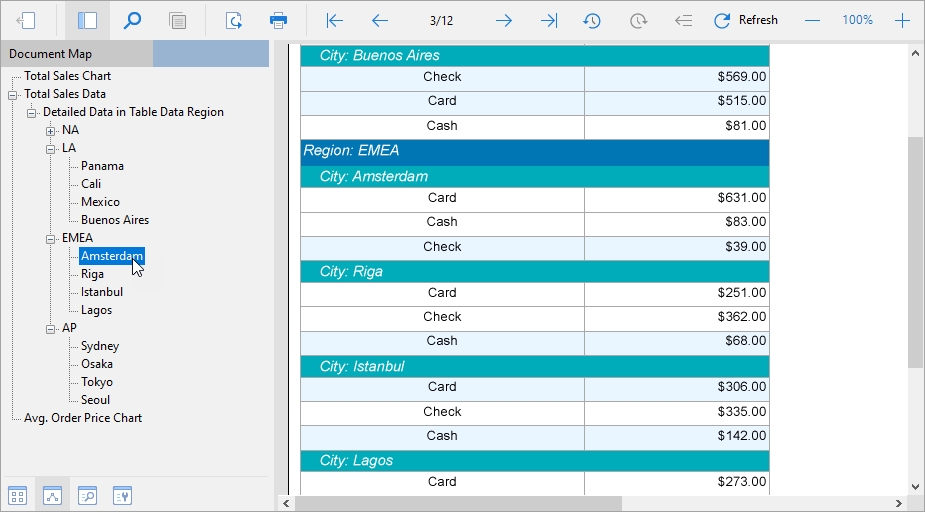Open the 100% zoom level dropdown
This screenshot has height=512, width=925.
(x=857, y=20)
